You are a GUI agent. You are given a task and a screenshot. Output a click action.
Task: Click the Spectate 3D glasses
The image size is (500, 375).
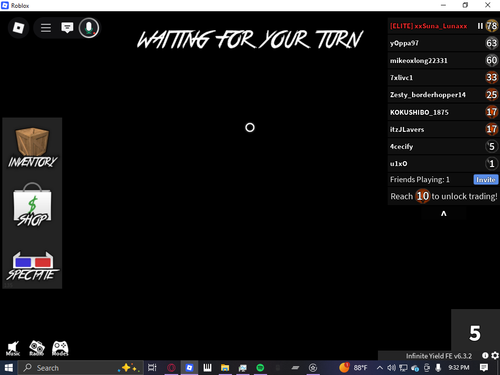pyautogui.click(x=32, y=266)
